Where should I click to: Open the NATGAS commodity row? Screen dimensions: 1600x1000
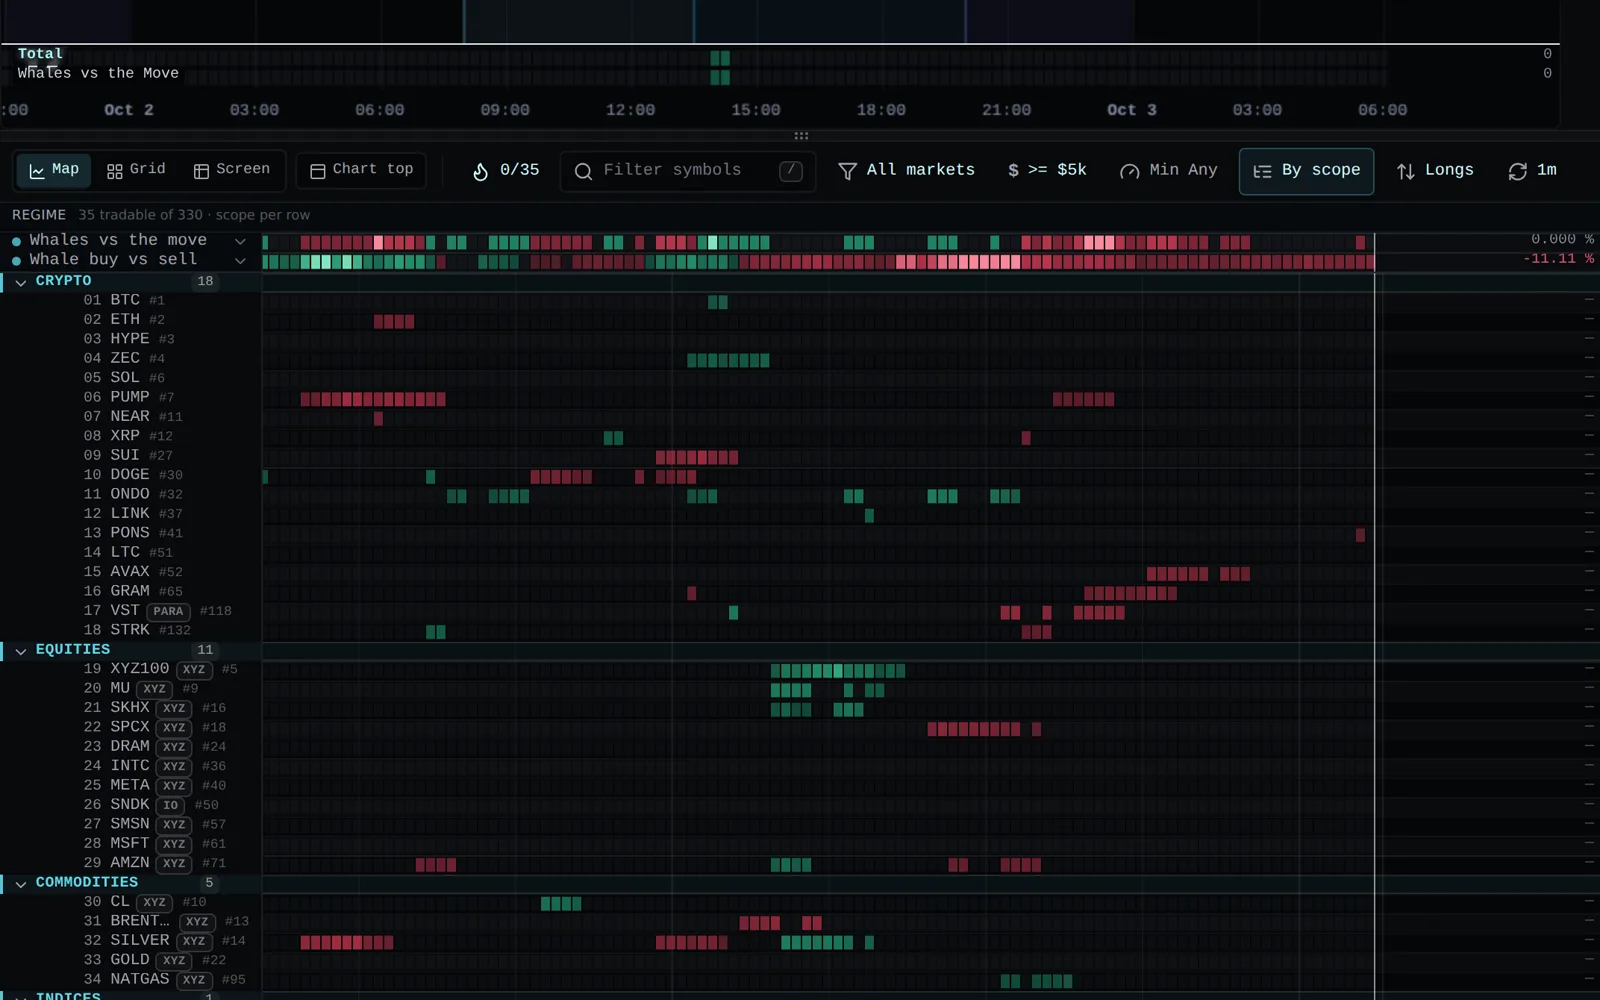[130, 980]
